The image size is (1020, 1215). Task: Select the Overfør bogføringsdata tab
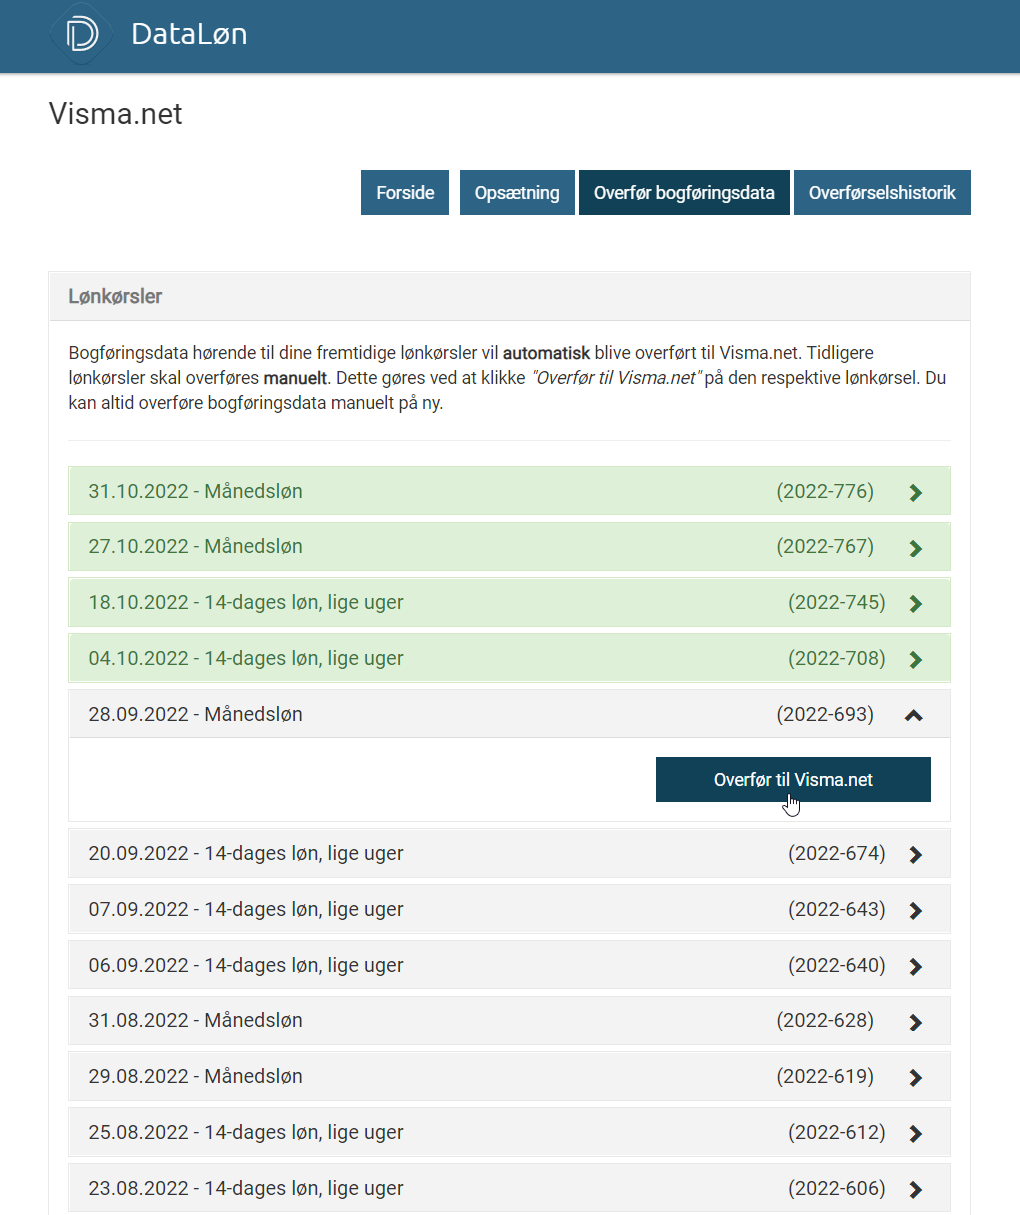click(684, 193)
